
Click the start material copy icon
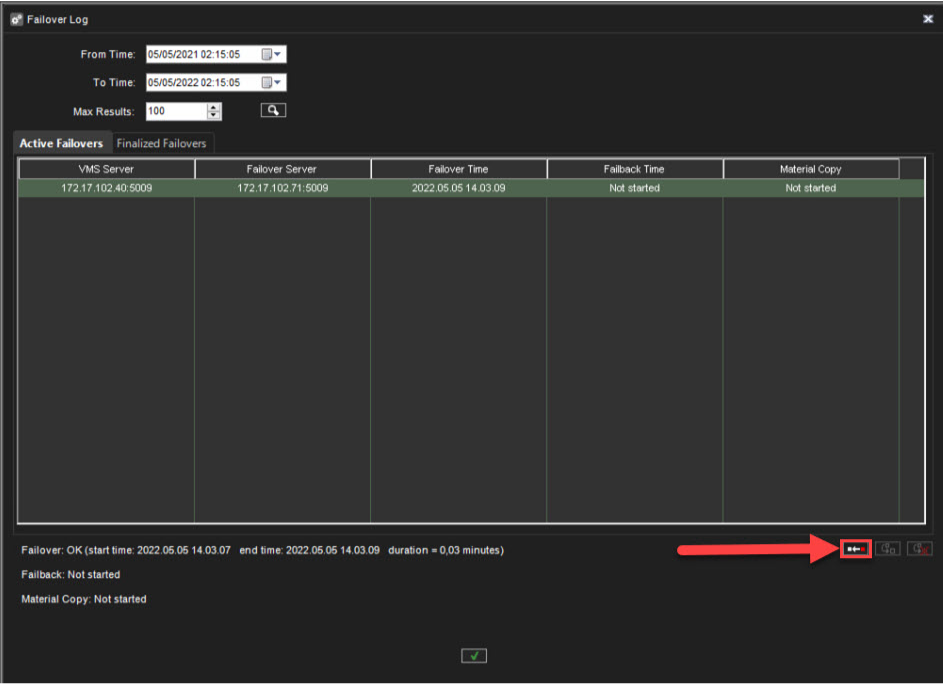coord(887,549)
